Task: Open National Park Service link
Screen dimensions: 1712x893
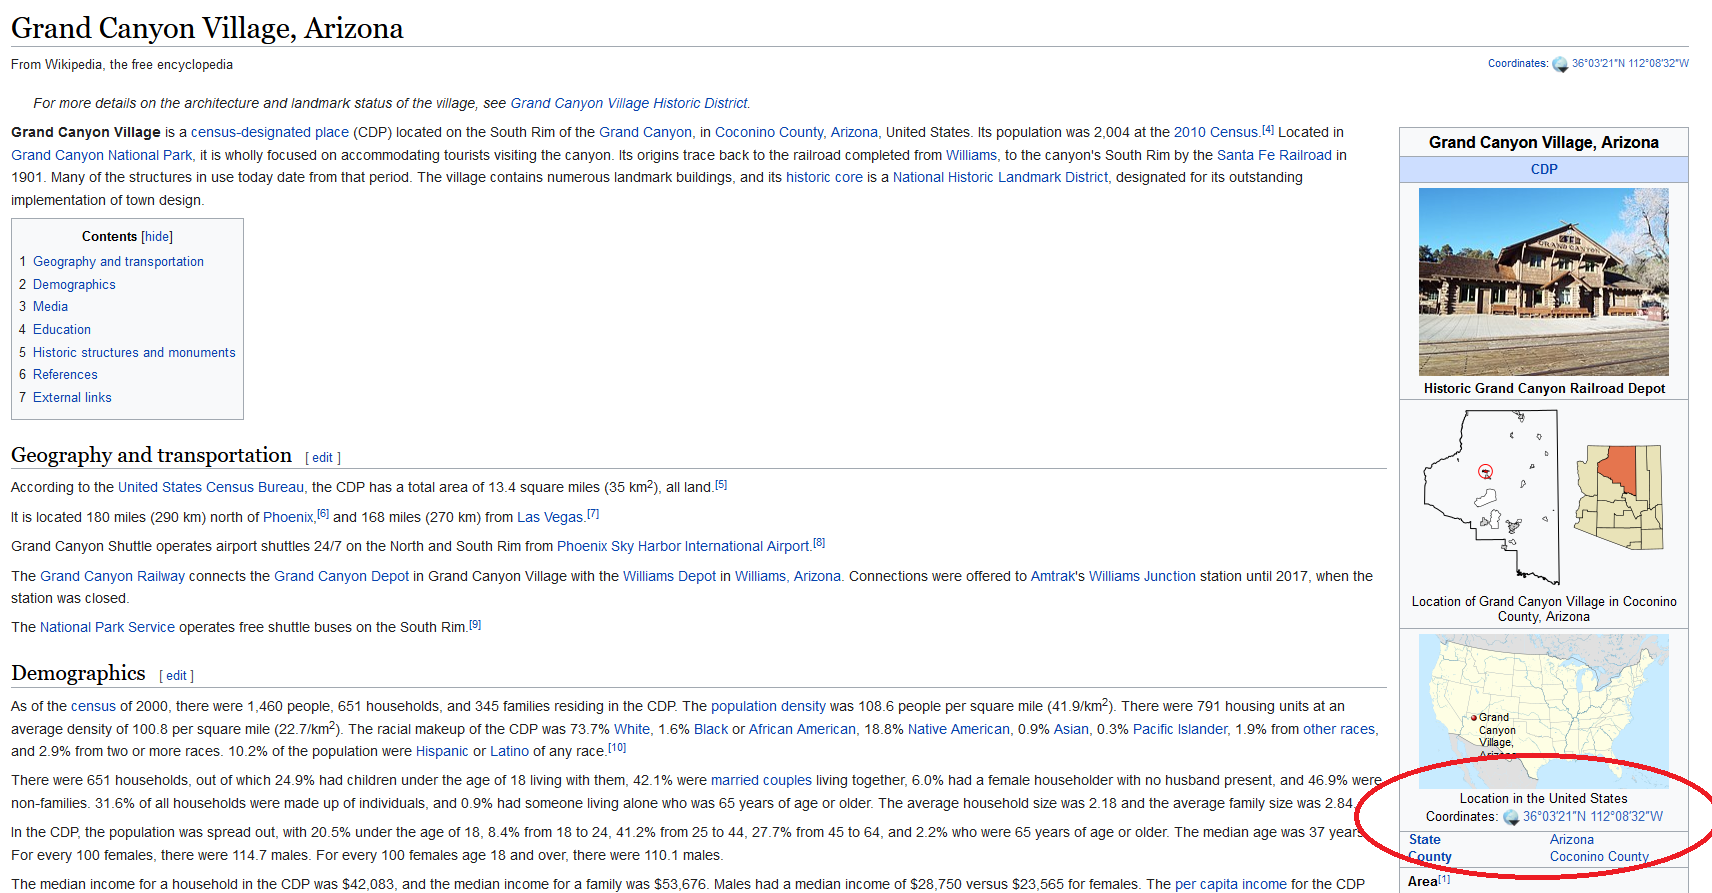Action: 107,627
